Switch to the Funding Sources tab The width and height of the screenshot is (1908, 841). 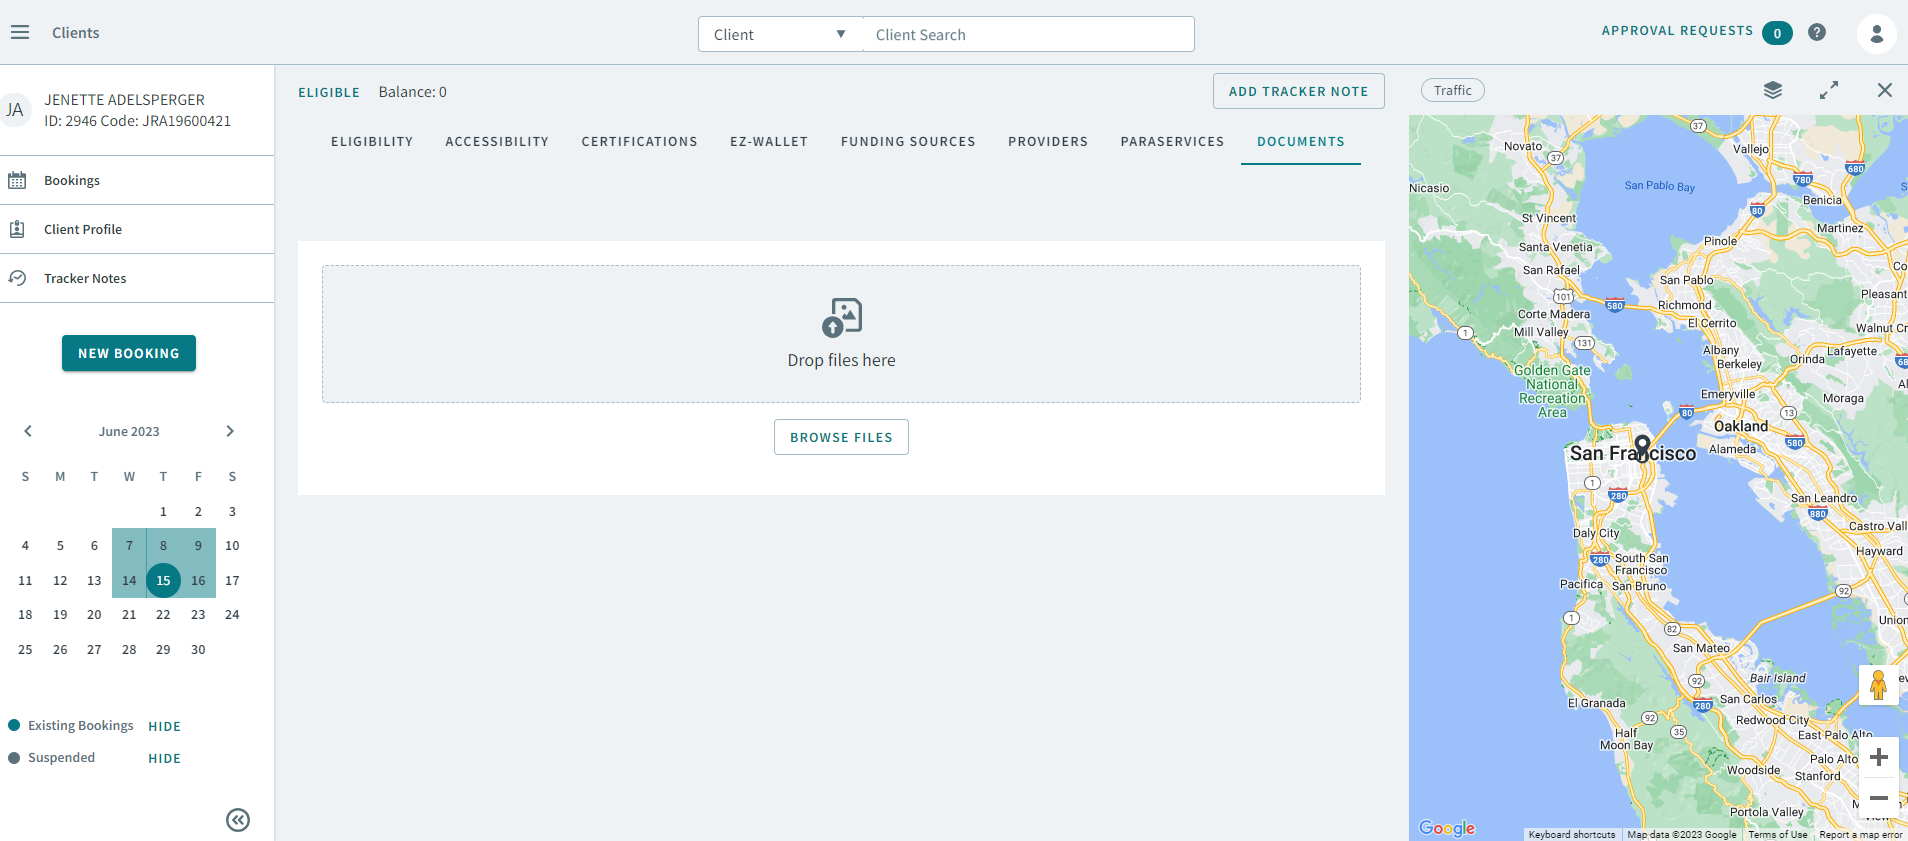(907, 142)
